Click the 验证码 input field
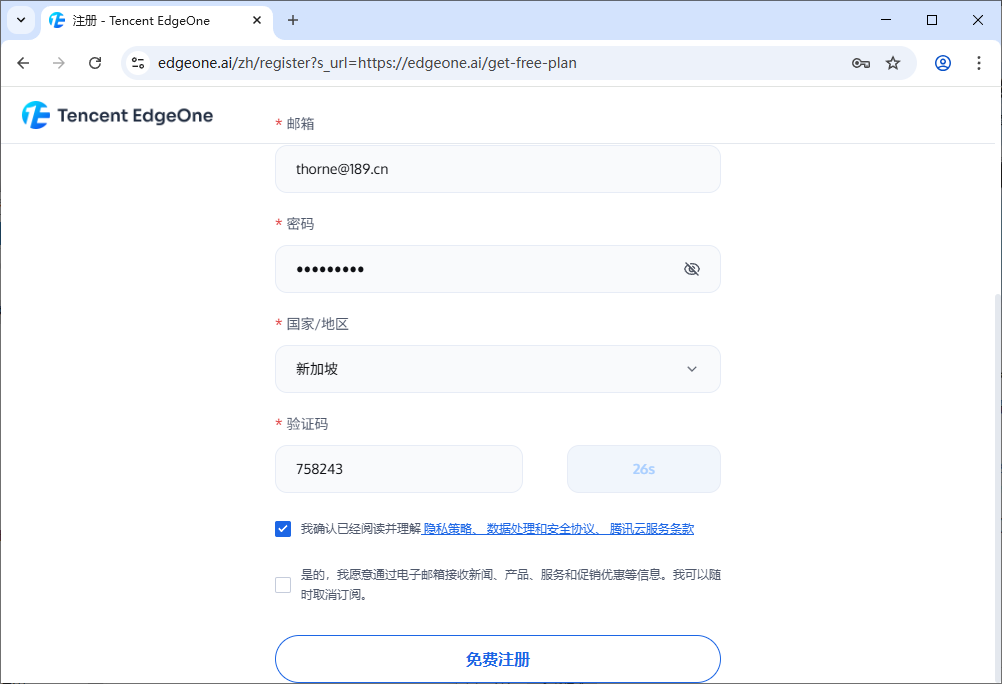Viewport: 1002px width, 684px height. [x=398, y=469]
